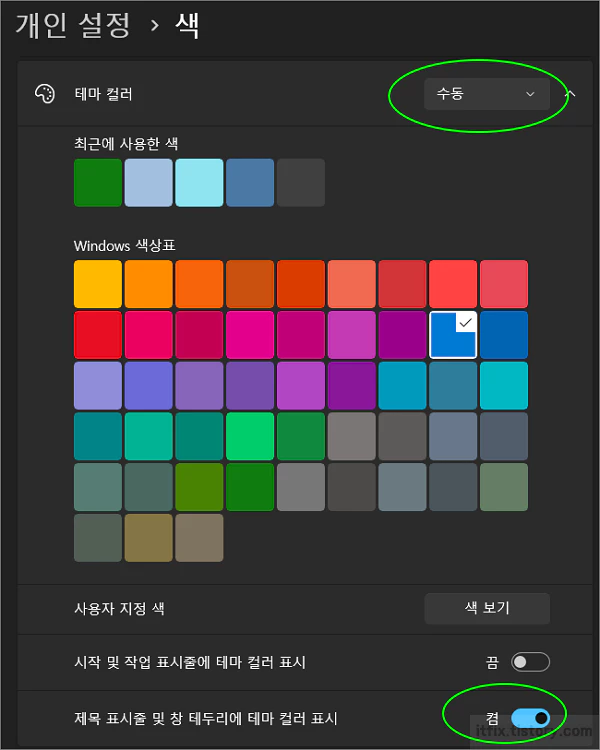The height and width of the screenshot is (750, 600).
Task: Pick the recent steel blue swatch
Action: tap(250, 183)
